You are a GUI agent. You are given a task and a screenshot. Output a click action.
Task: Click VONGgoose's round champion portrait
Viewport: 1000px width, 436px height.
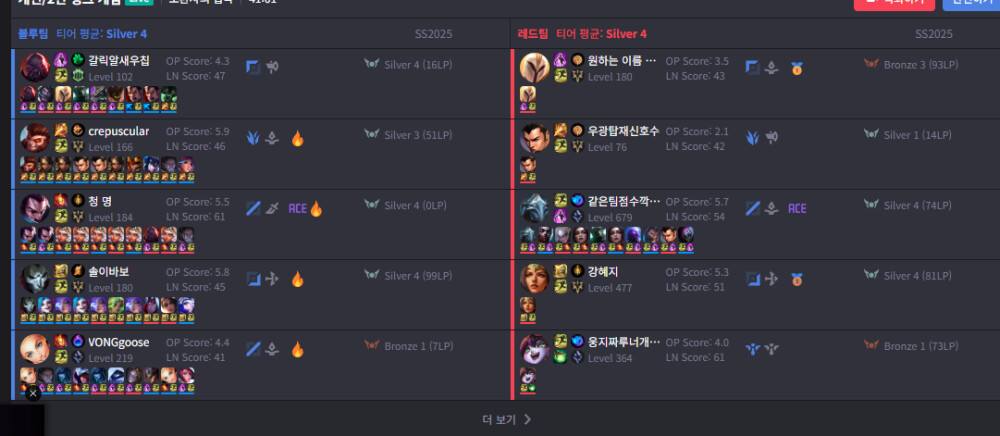(35, 349)
